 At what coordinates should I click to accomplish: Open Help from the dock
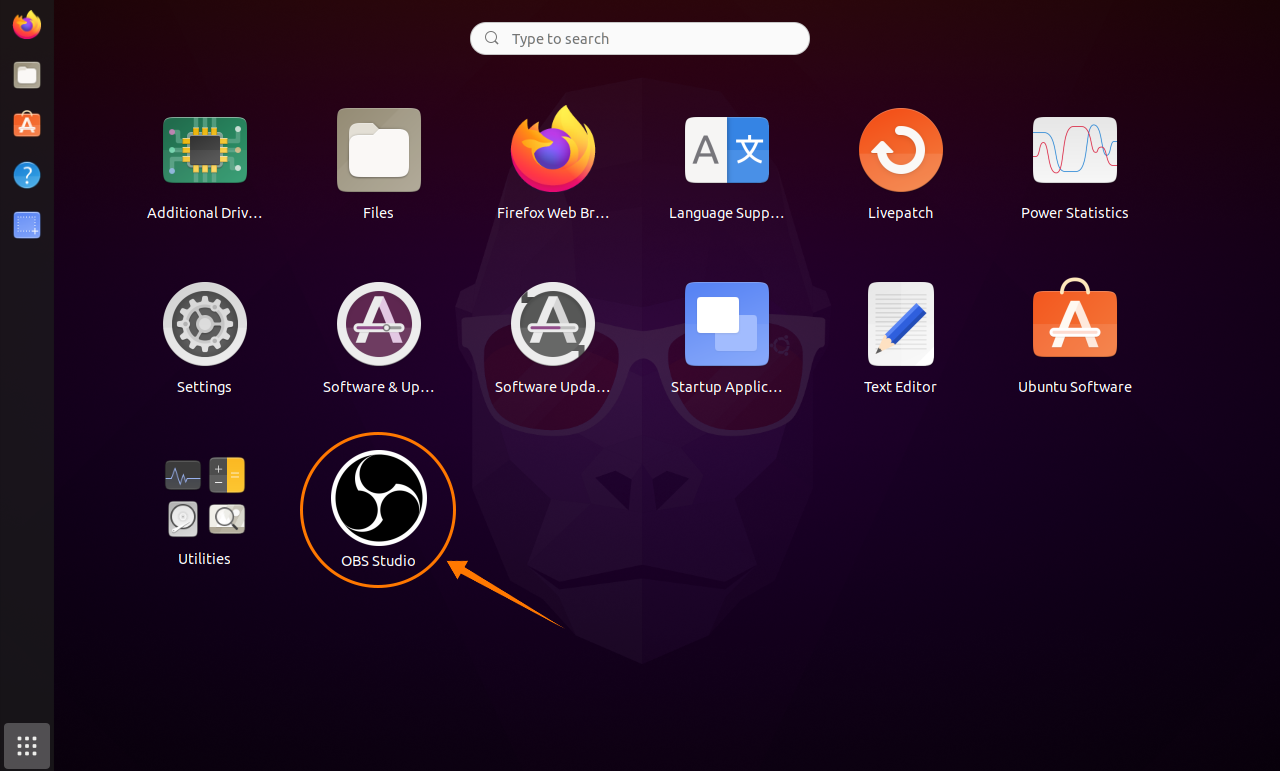pyautogui.click(x=27, y=175)
